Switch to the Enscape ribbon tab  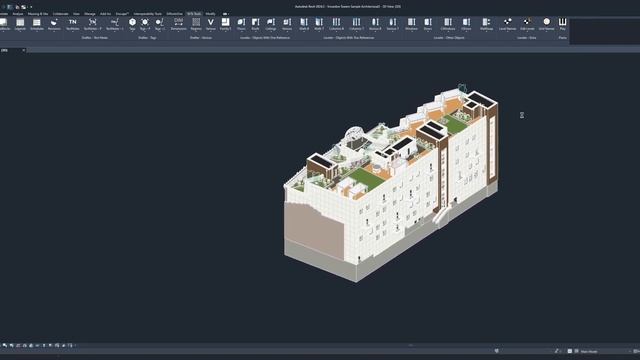pyautogui.click(x=122, y=14)
